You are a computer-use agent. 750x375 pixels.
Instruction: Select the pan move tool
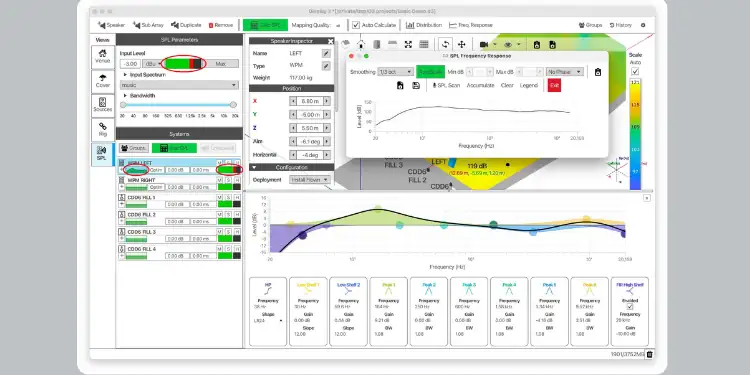pos(462,44)
